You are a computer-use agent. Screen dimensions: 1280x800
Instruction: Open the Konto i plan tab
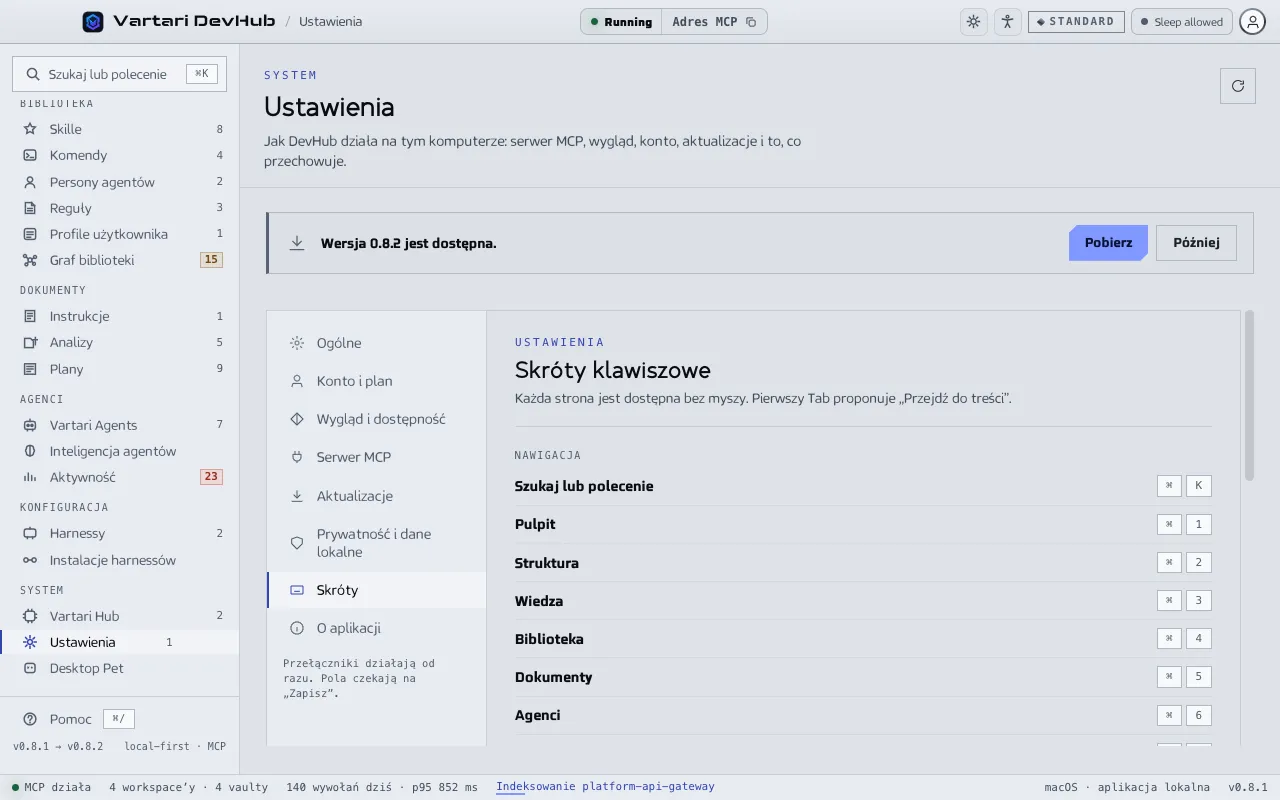click(x=376, y=381)
